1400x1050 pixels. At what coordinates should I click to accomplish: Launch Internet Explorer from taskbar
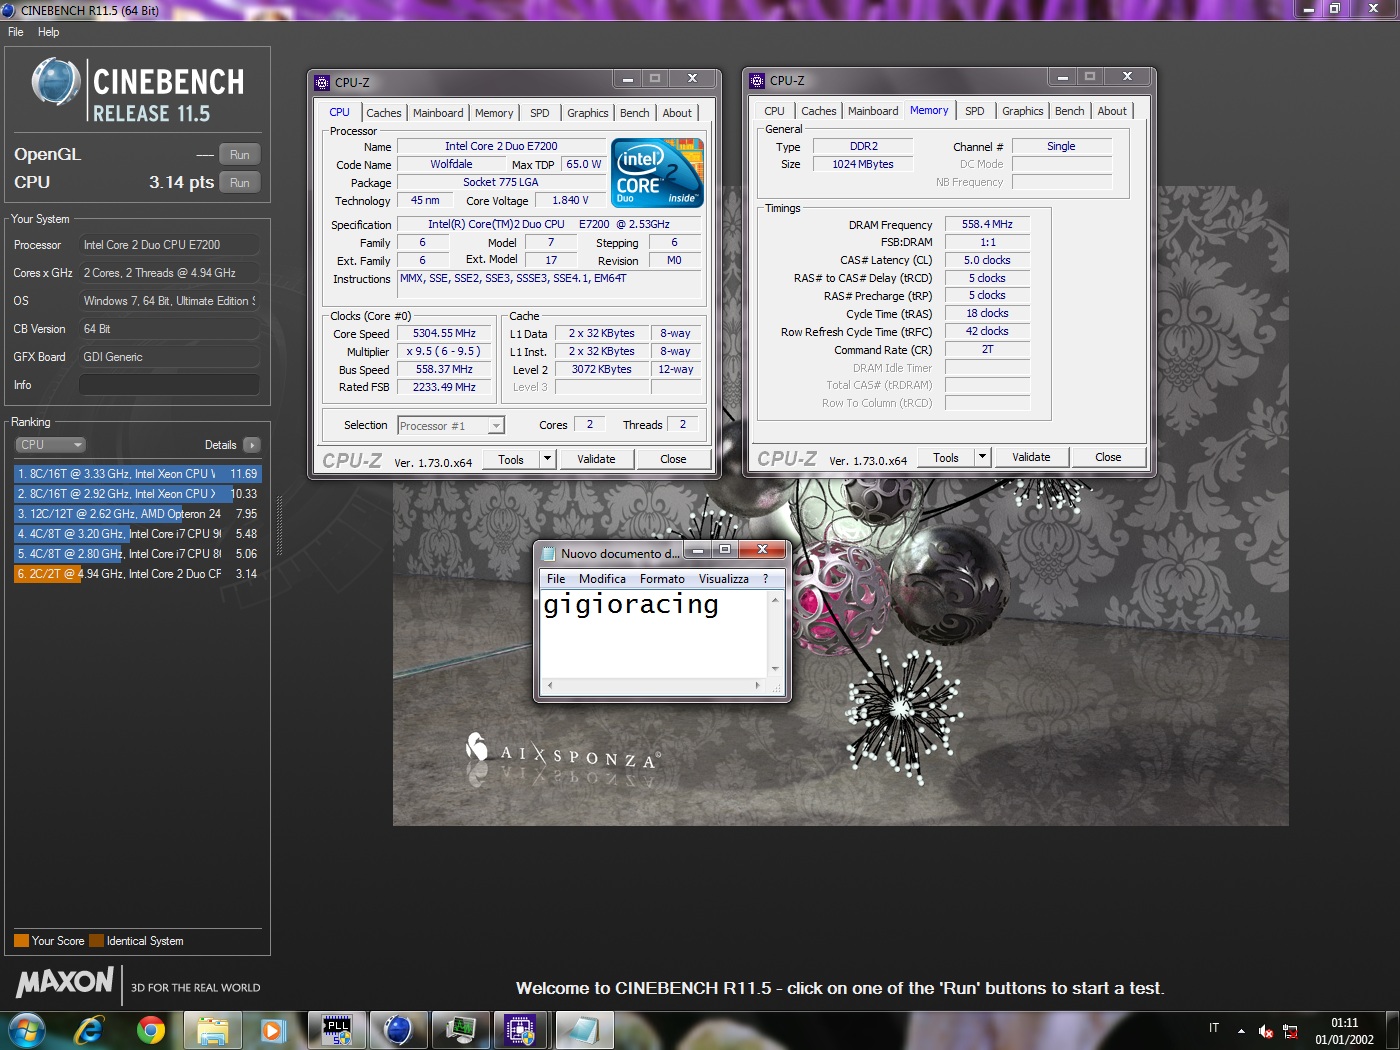90,1030
